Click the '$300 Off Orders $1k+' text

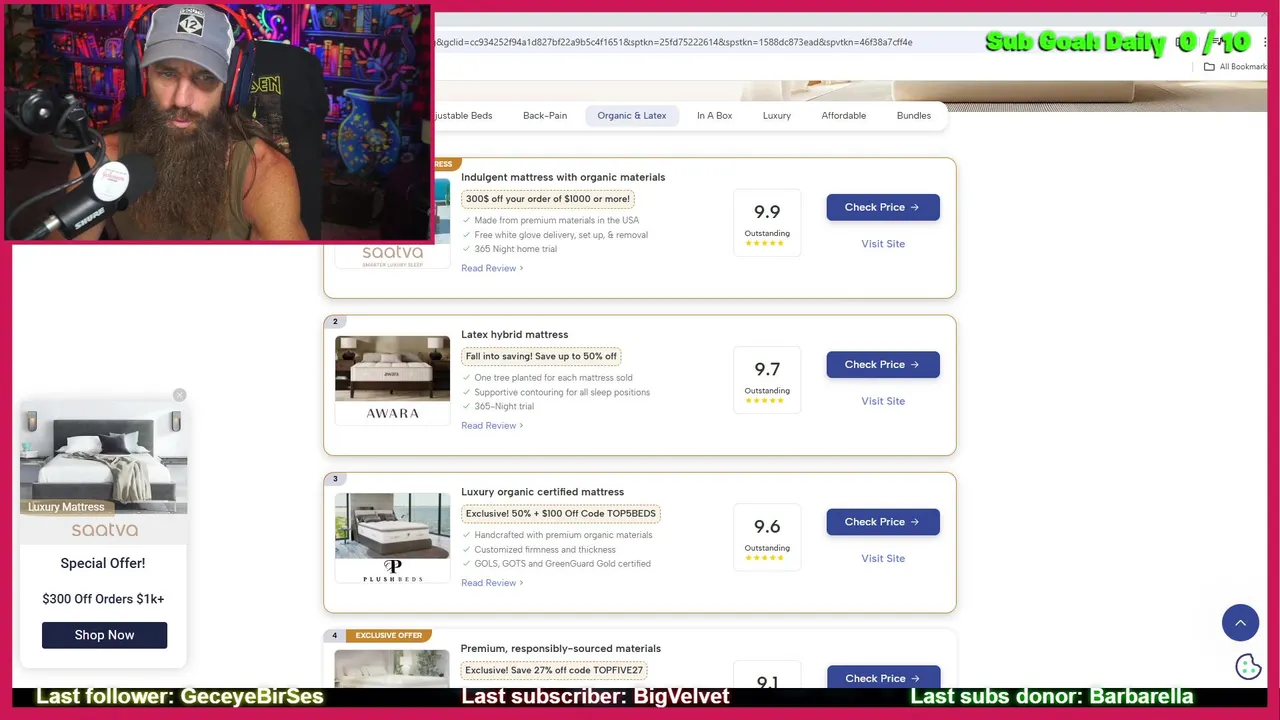click(103, 599)
